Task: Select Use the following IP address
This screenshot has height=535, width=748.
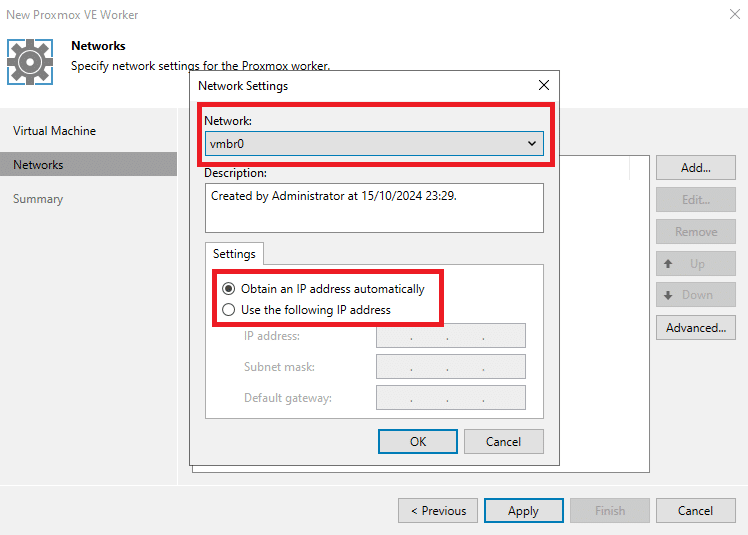Action: (x=229, y=310)
